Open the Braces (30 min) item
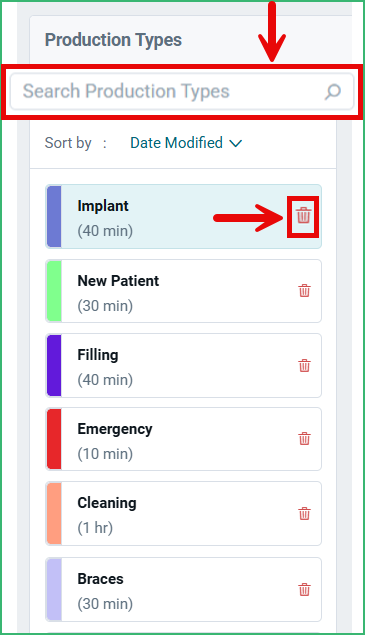This screenshot has height=635, width=365. pyautogui.click(x=184, y=589)
